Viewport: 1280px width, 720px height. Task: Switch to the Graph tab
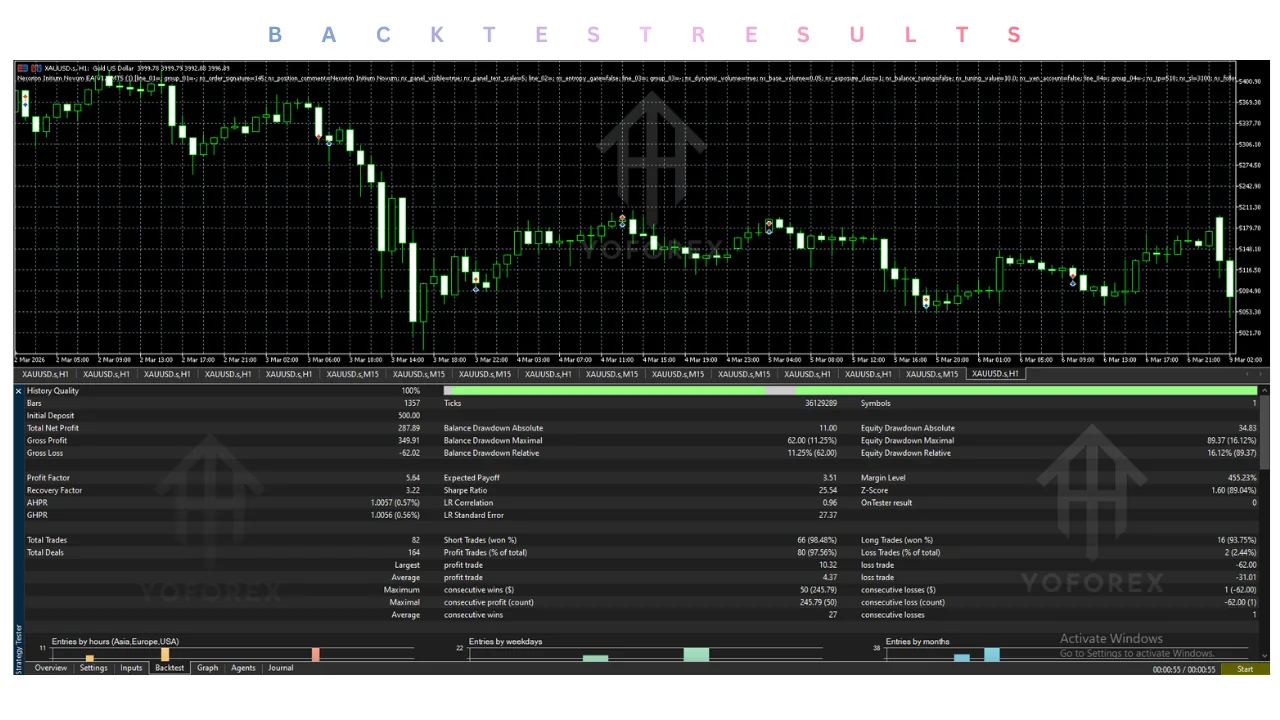point(208,668)
